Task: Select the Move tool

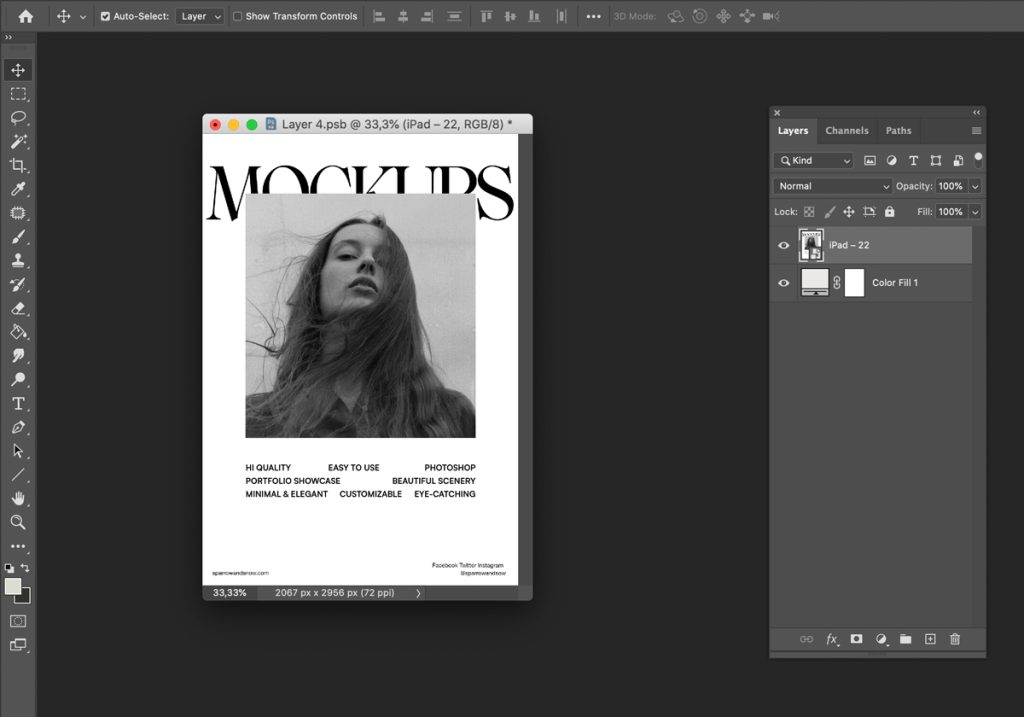Action: (x=18, y=70)
